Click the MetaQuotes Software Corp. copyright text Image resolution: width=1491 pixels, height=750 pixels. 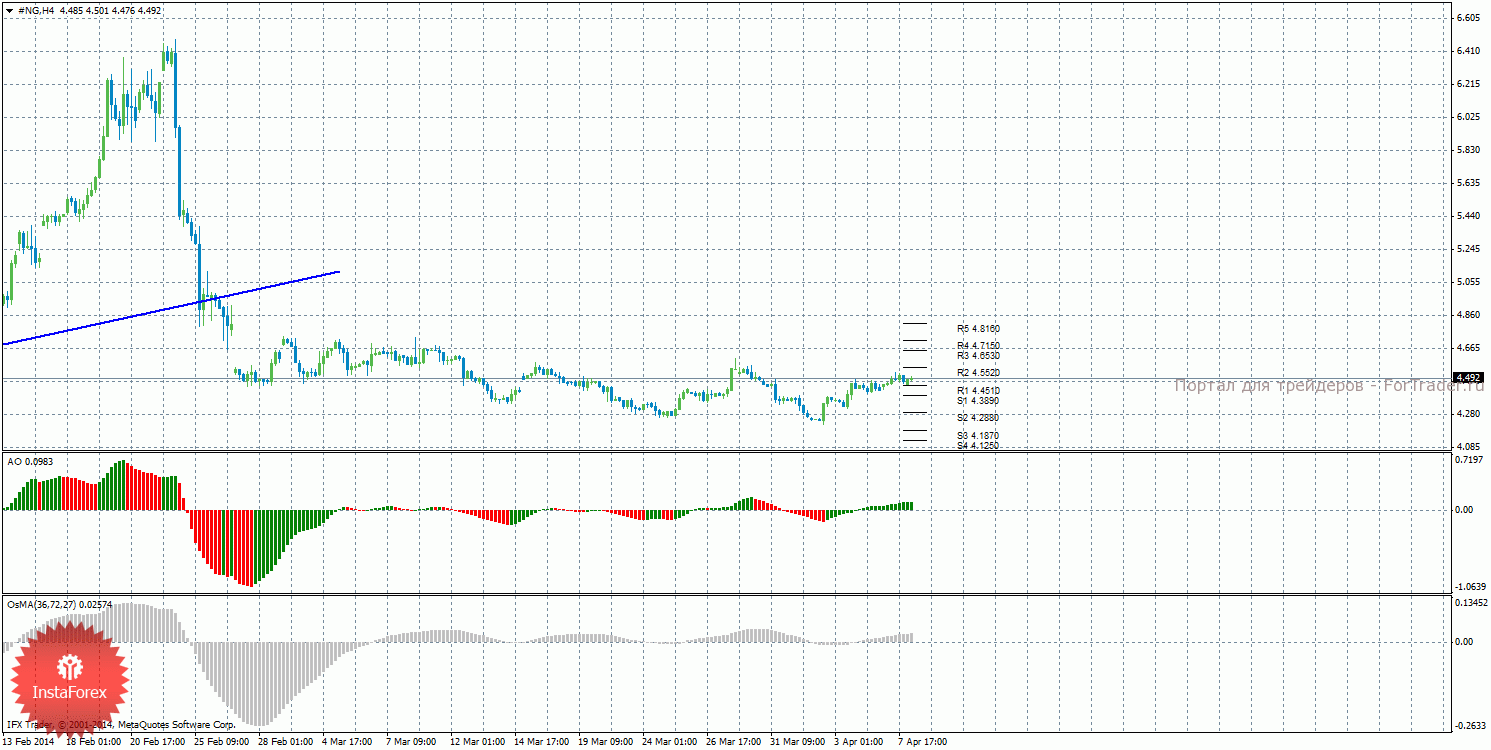pos(176,723)
